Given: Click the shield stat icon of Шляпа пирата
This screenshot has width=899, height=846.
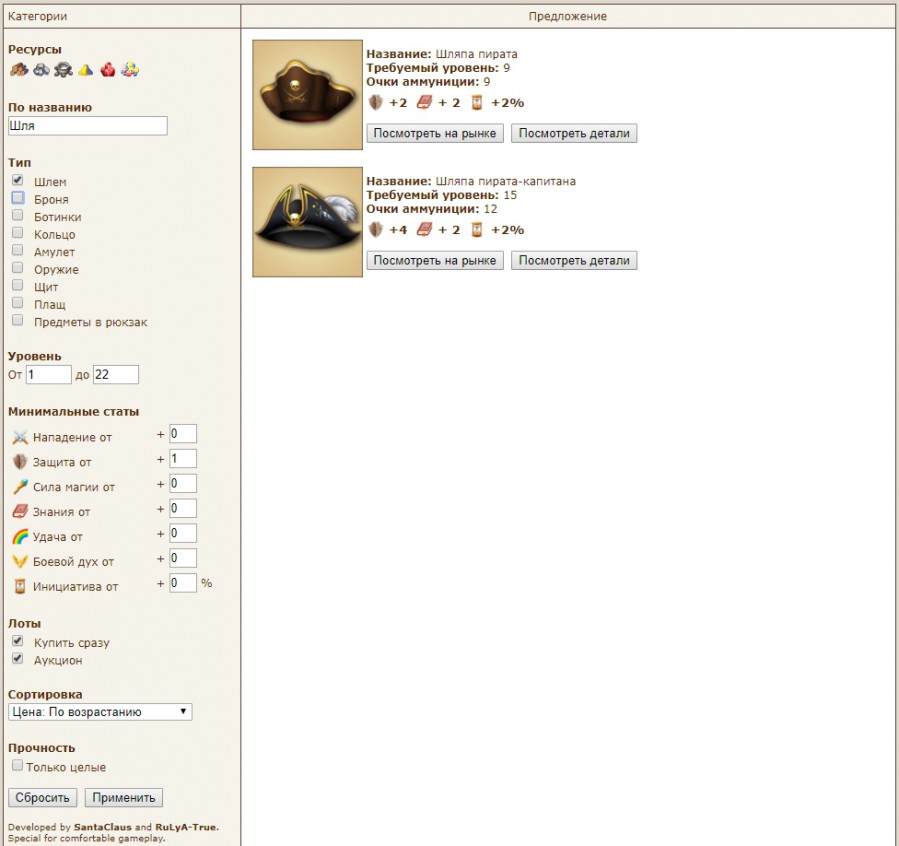Looking at the screenshot, I should pos(376,103).
